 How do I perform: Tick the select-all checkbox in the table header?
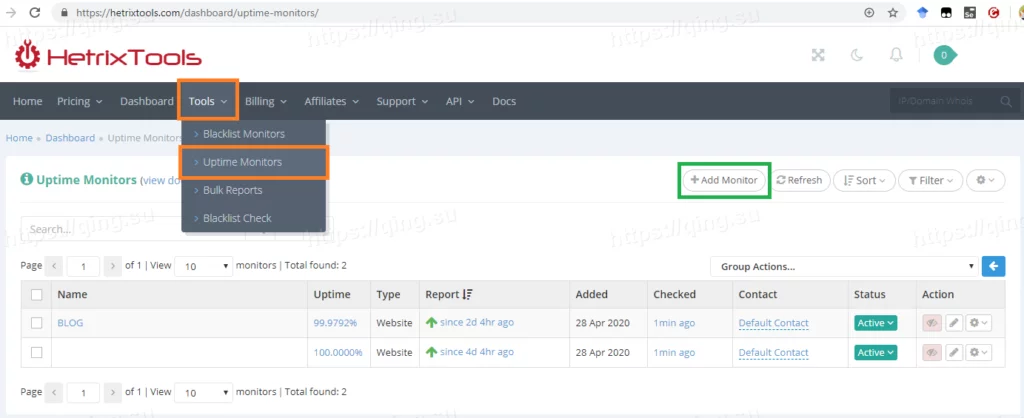click(37, 295)
